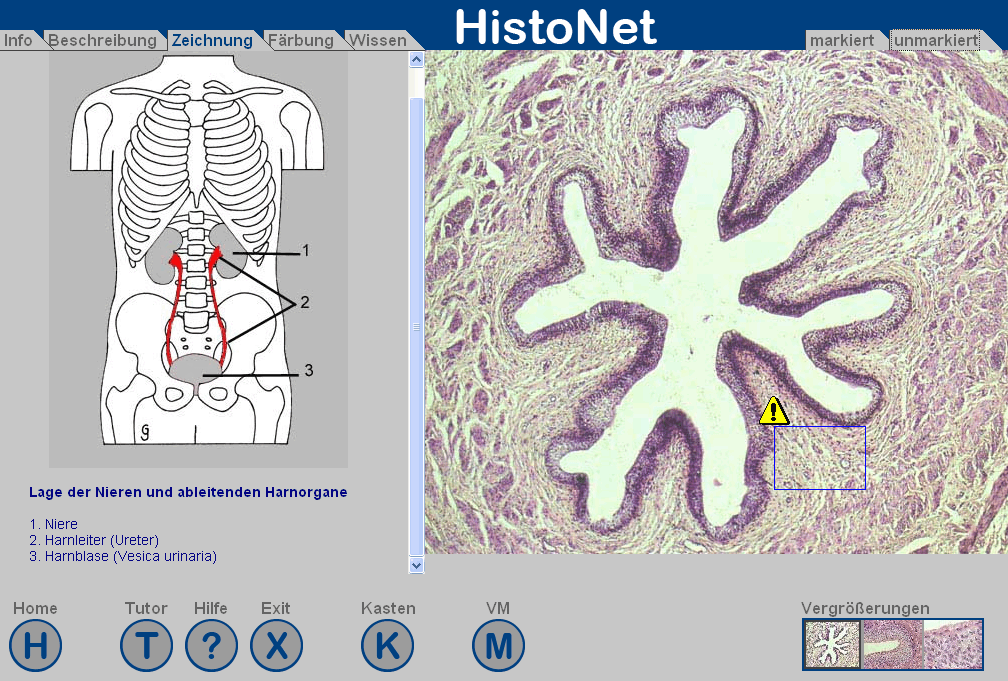
Task: Open the Kasten (K) icon
Action: click(x=387, y=645)
